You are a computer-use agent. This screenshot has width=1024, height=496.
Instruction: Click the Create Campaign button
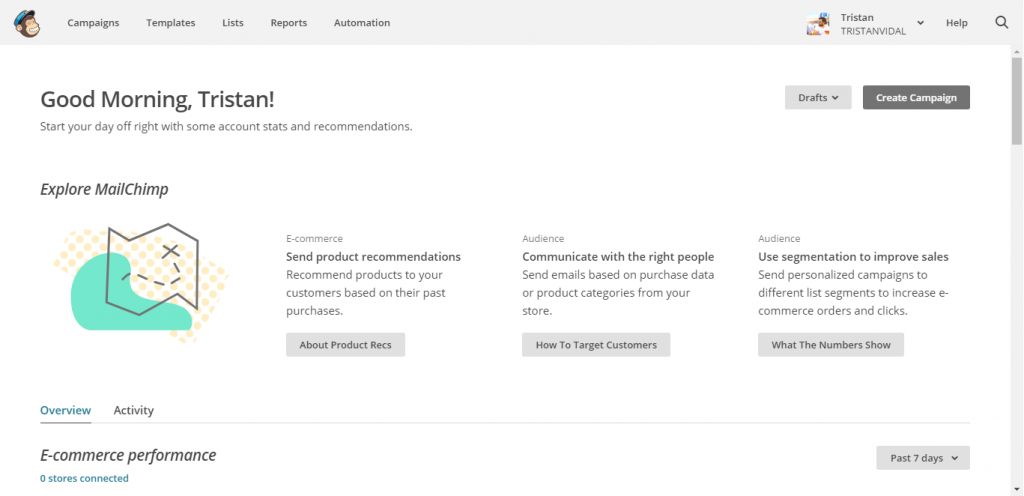(916, 97)
